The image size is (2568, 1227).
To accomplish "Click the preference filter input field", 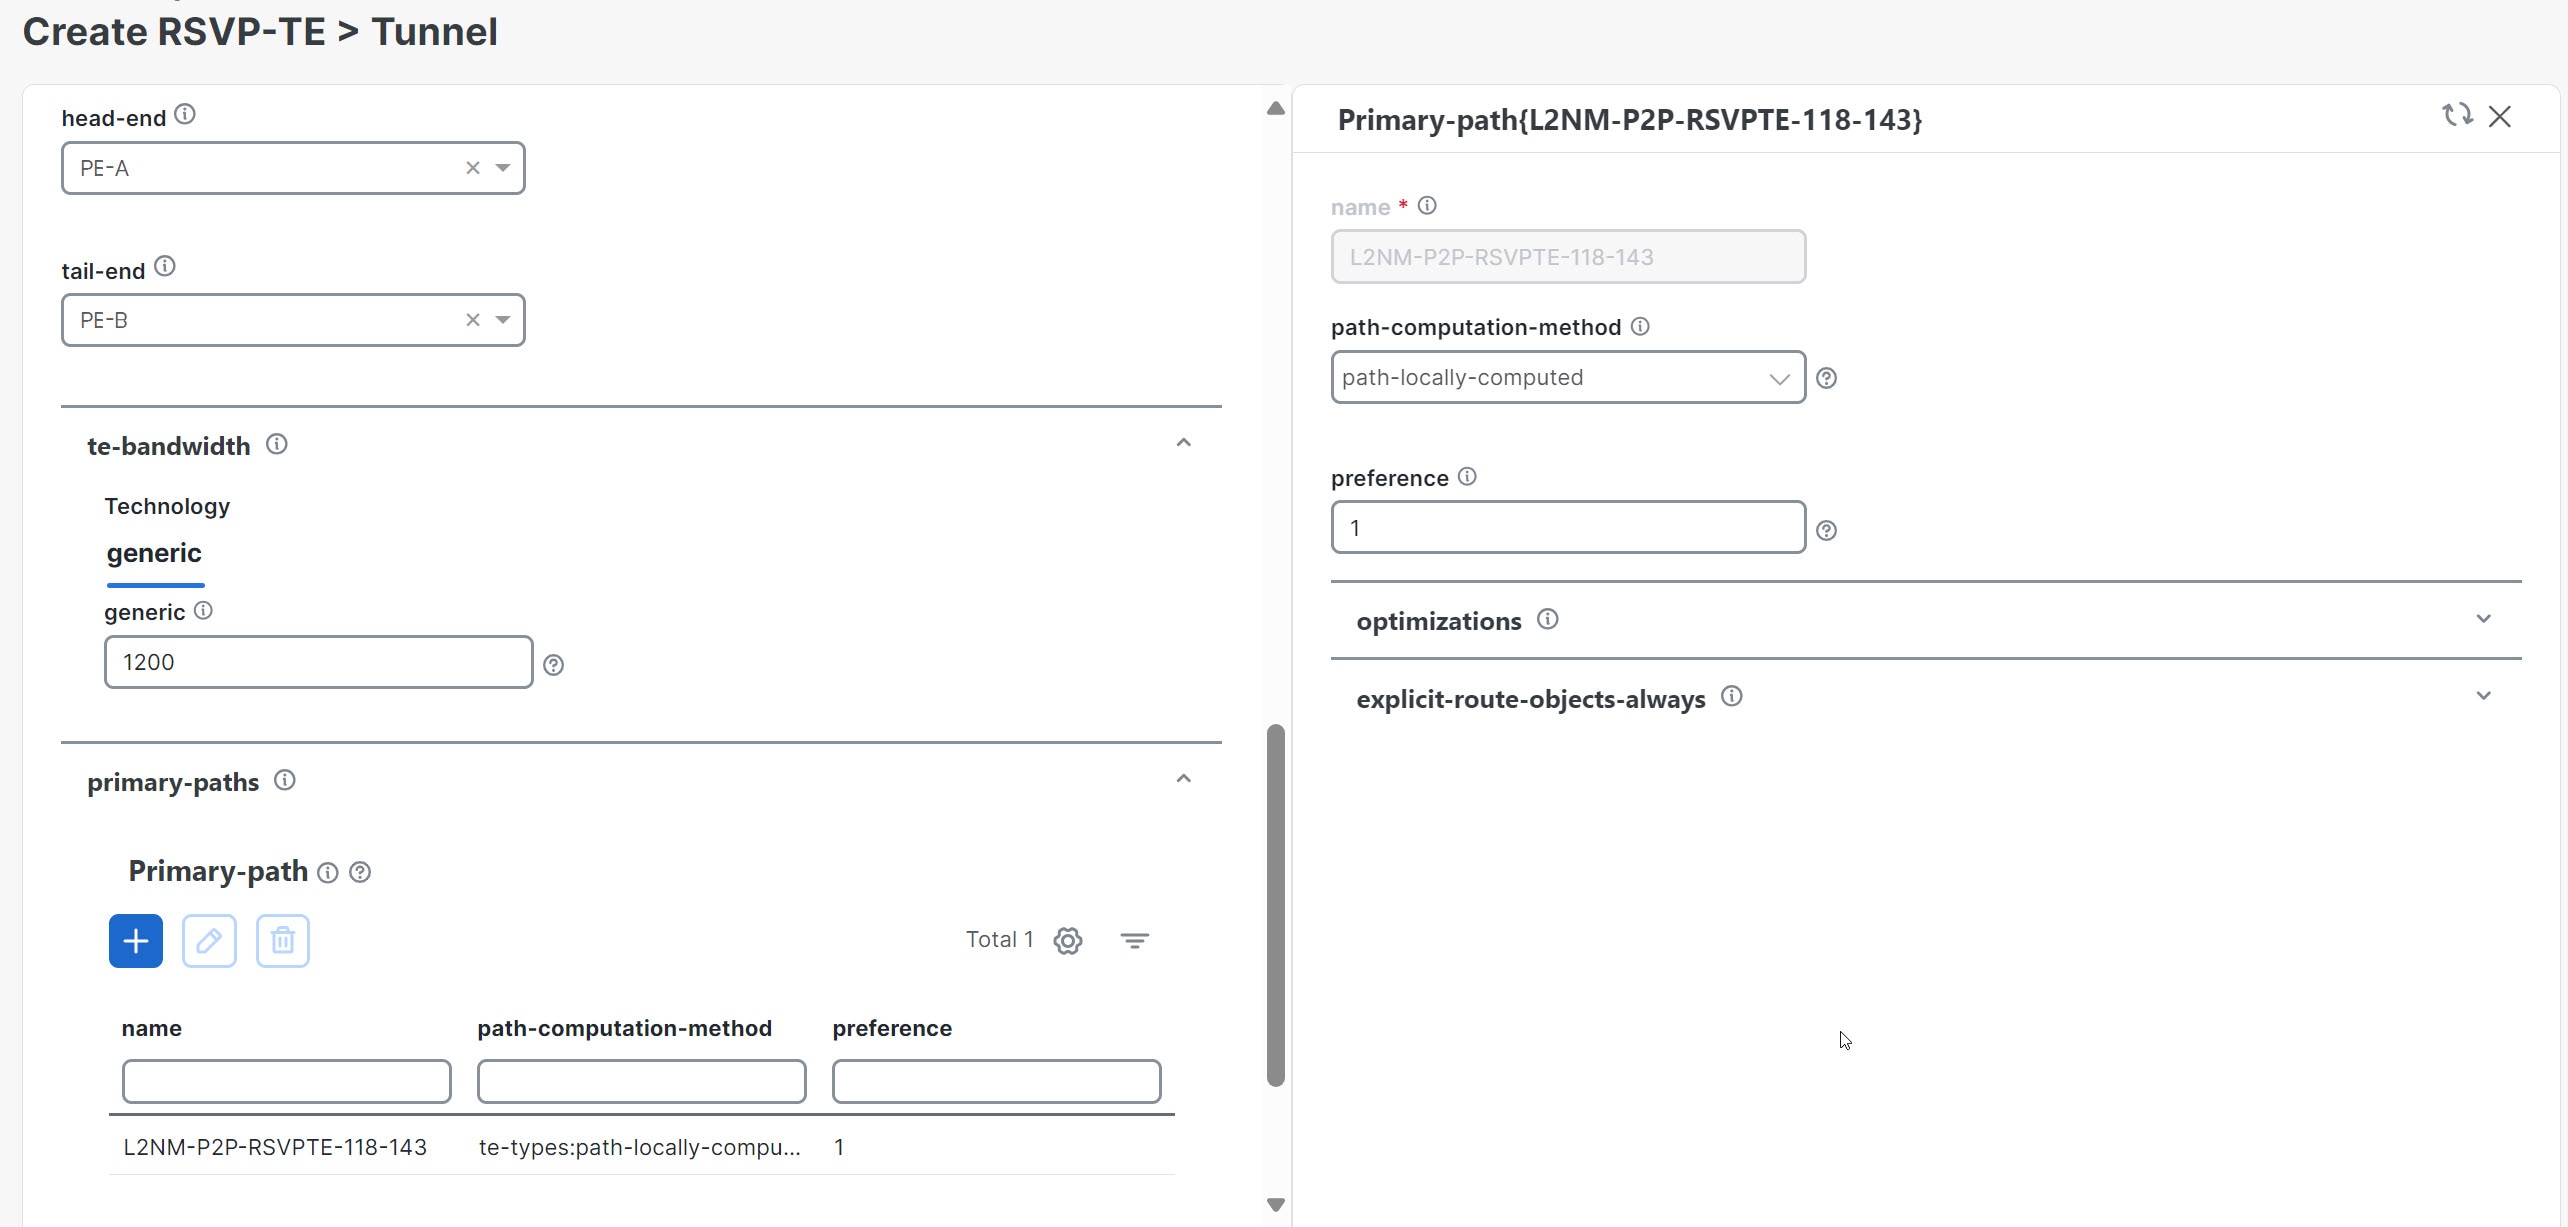I will coord(995,1081).
